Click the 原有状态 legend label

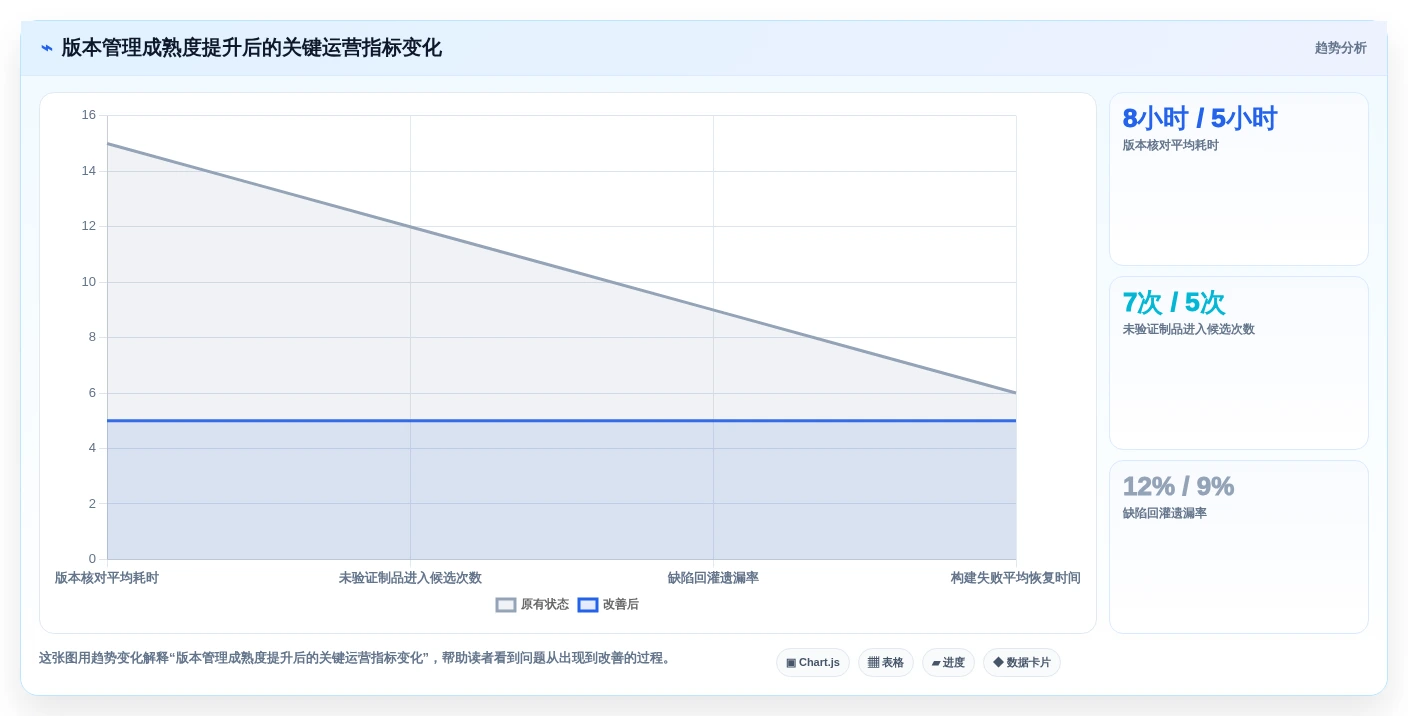tap(545, 605)
